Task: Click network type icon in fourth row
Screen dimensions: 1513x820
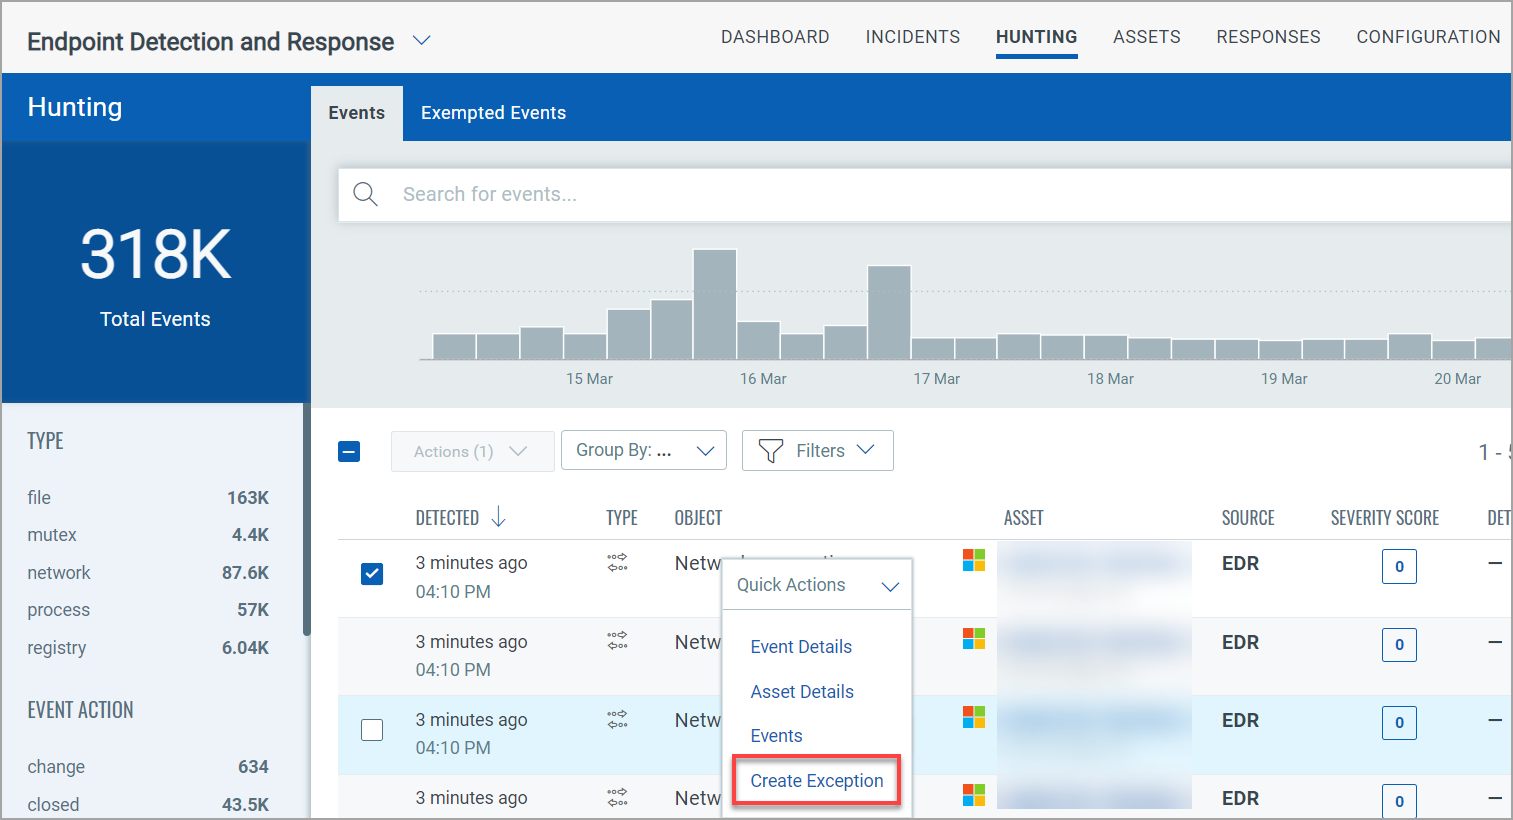Action: 618,797
